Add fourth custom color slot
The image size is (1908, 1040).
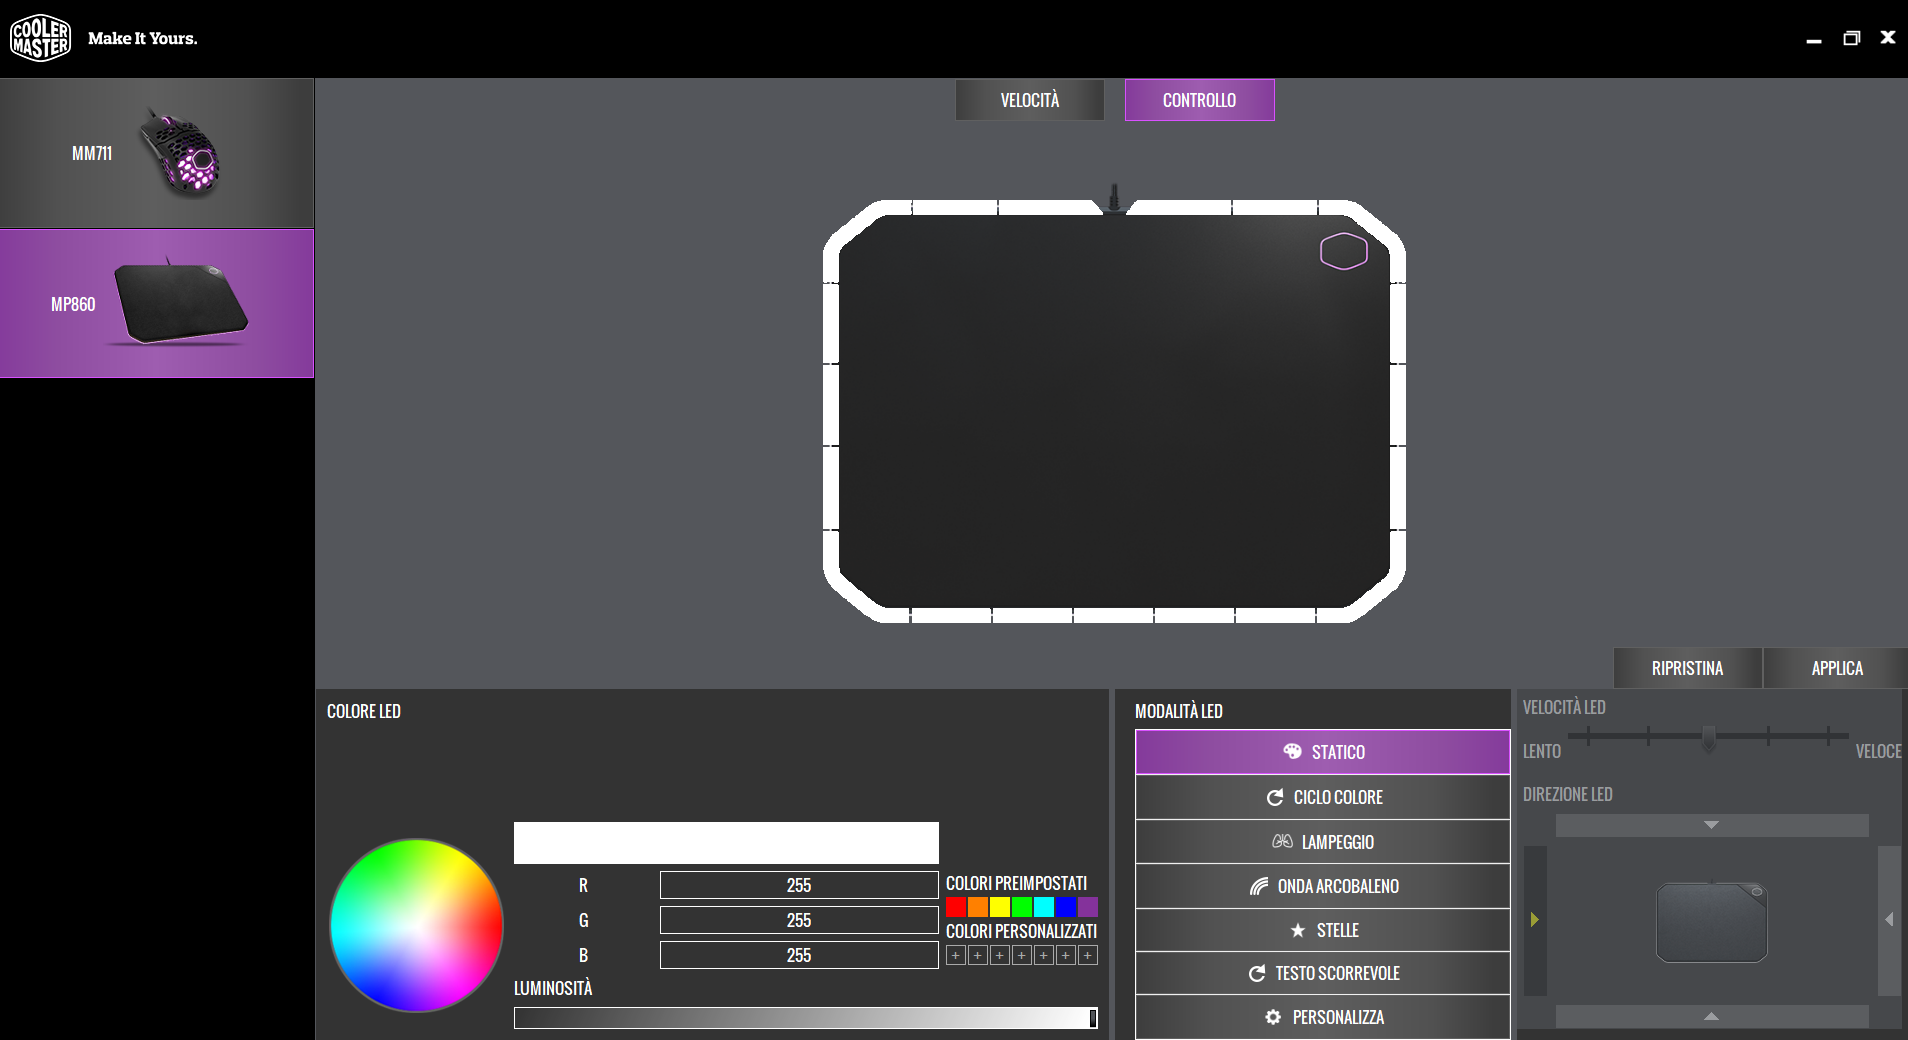(x=1022, y=955)
